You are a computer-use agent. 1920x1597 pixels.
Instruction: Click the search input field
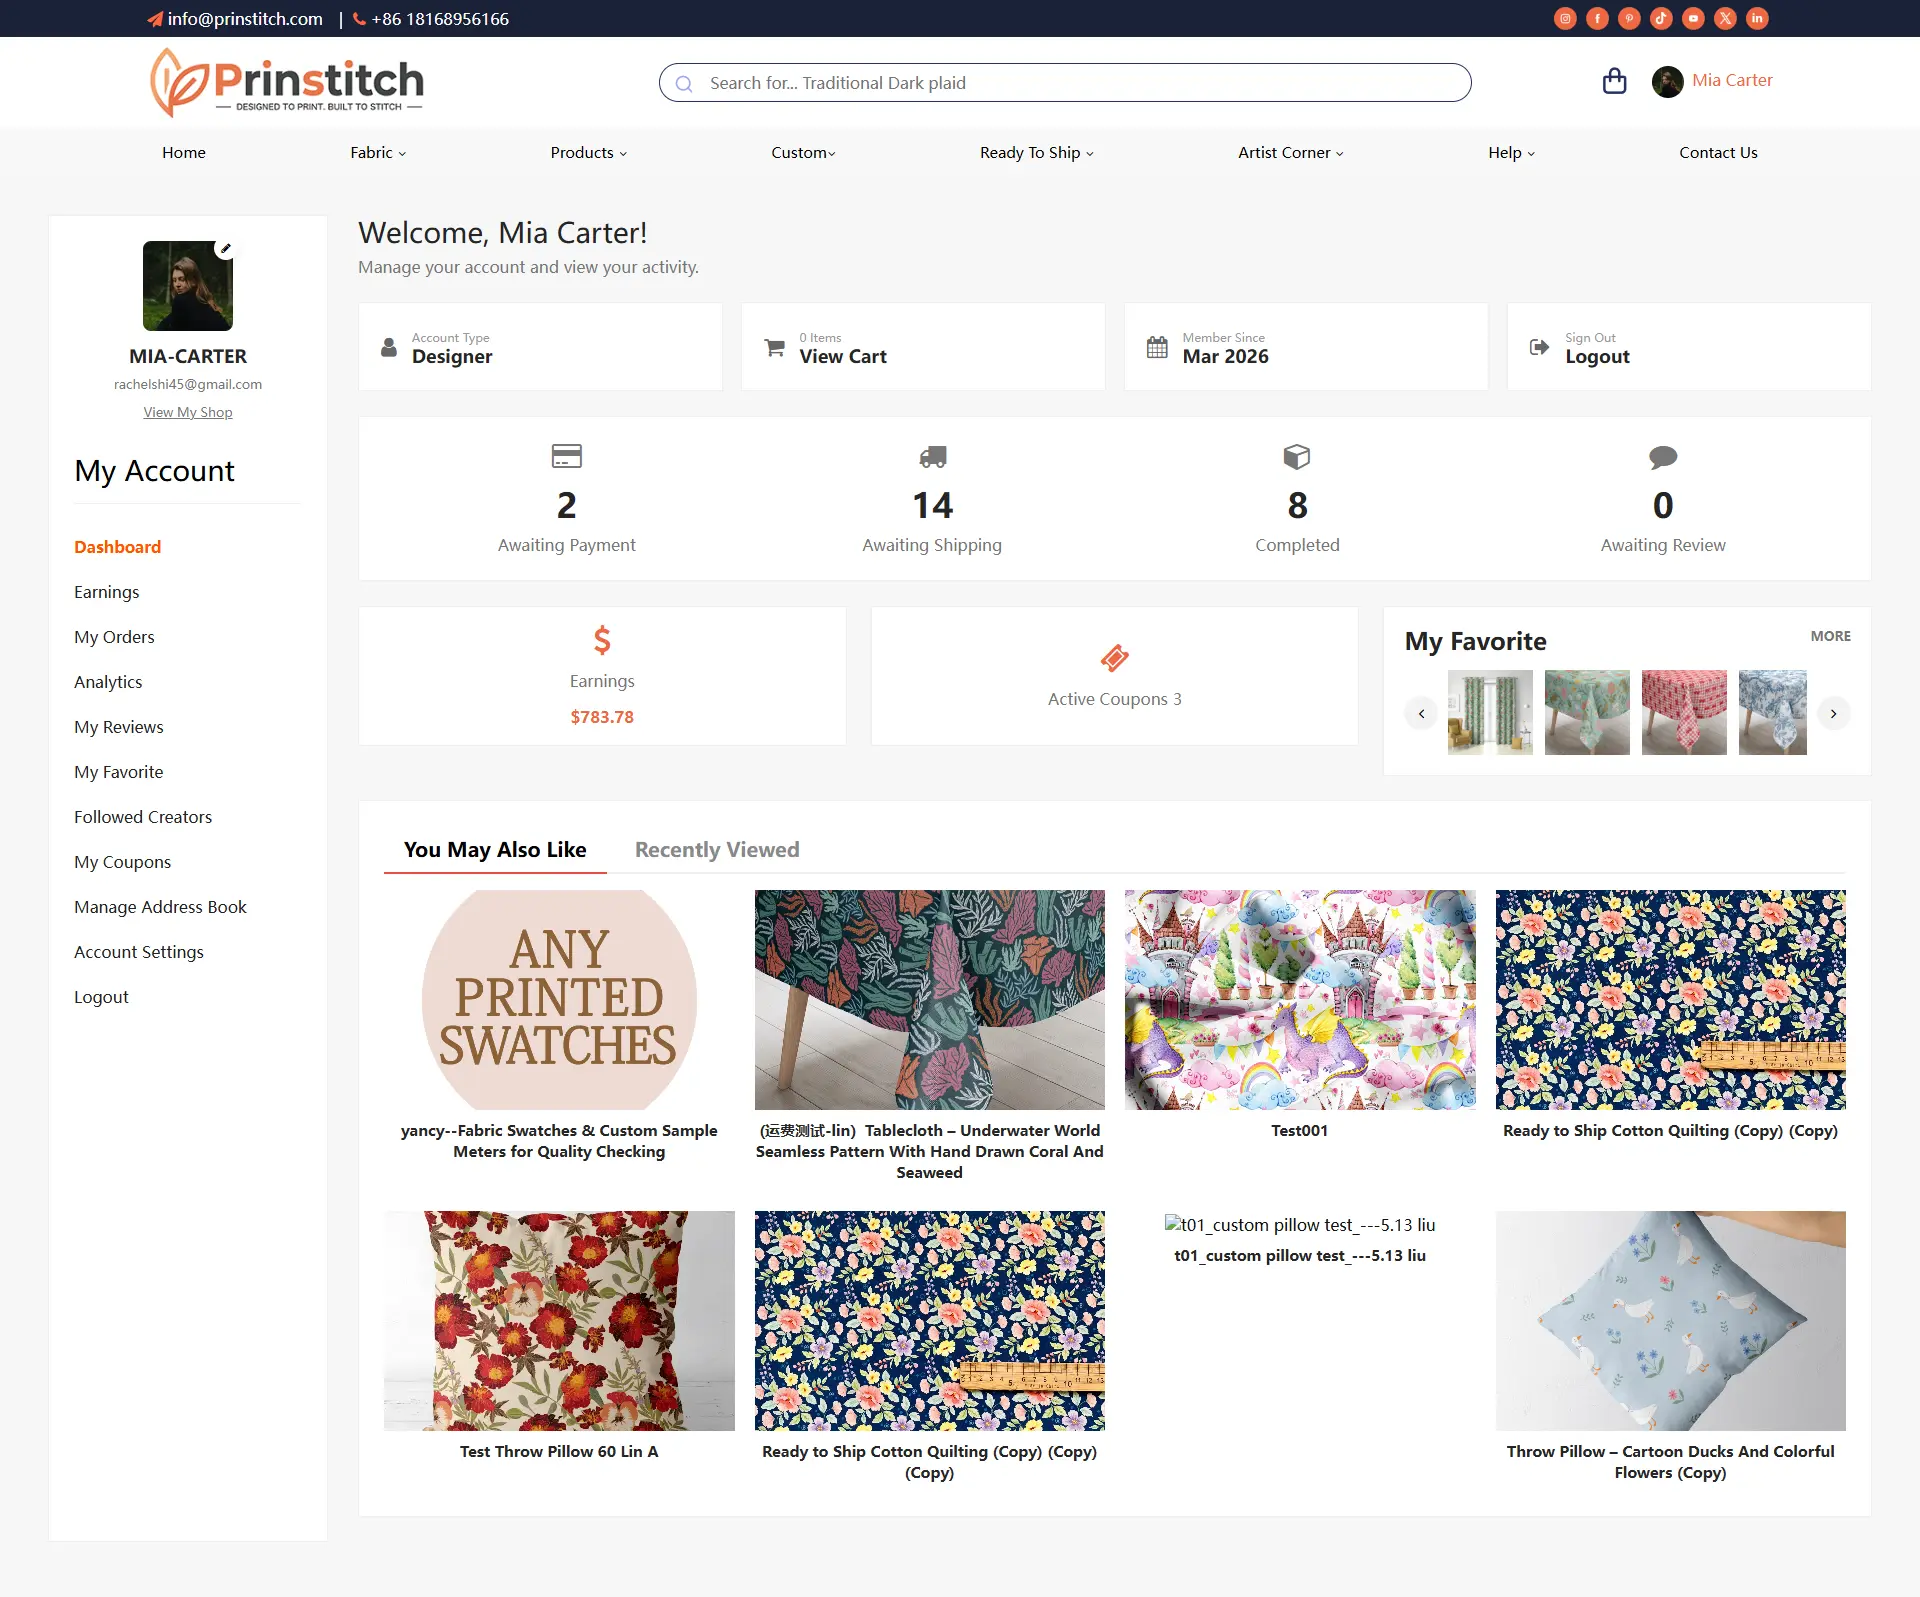pos(1065,83)
